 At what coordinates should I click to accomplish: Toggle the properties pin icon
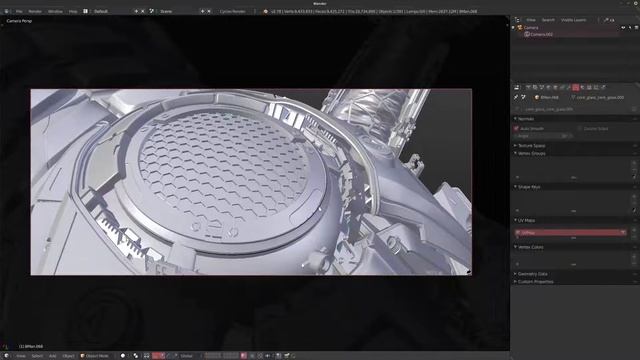click(516, 97)
